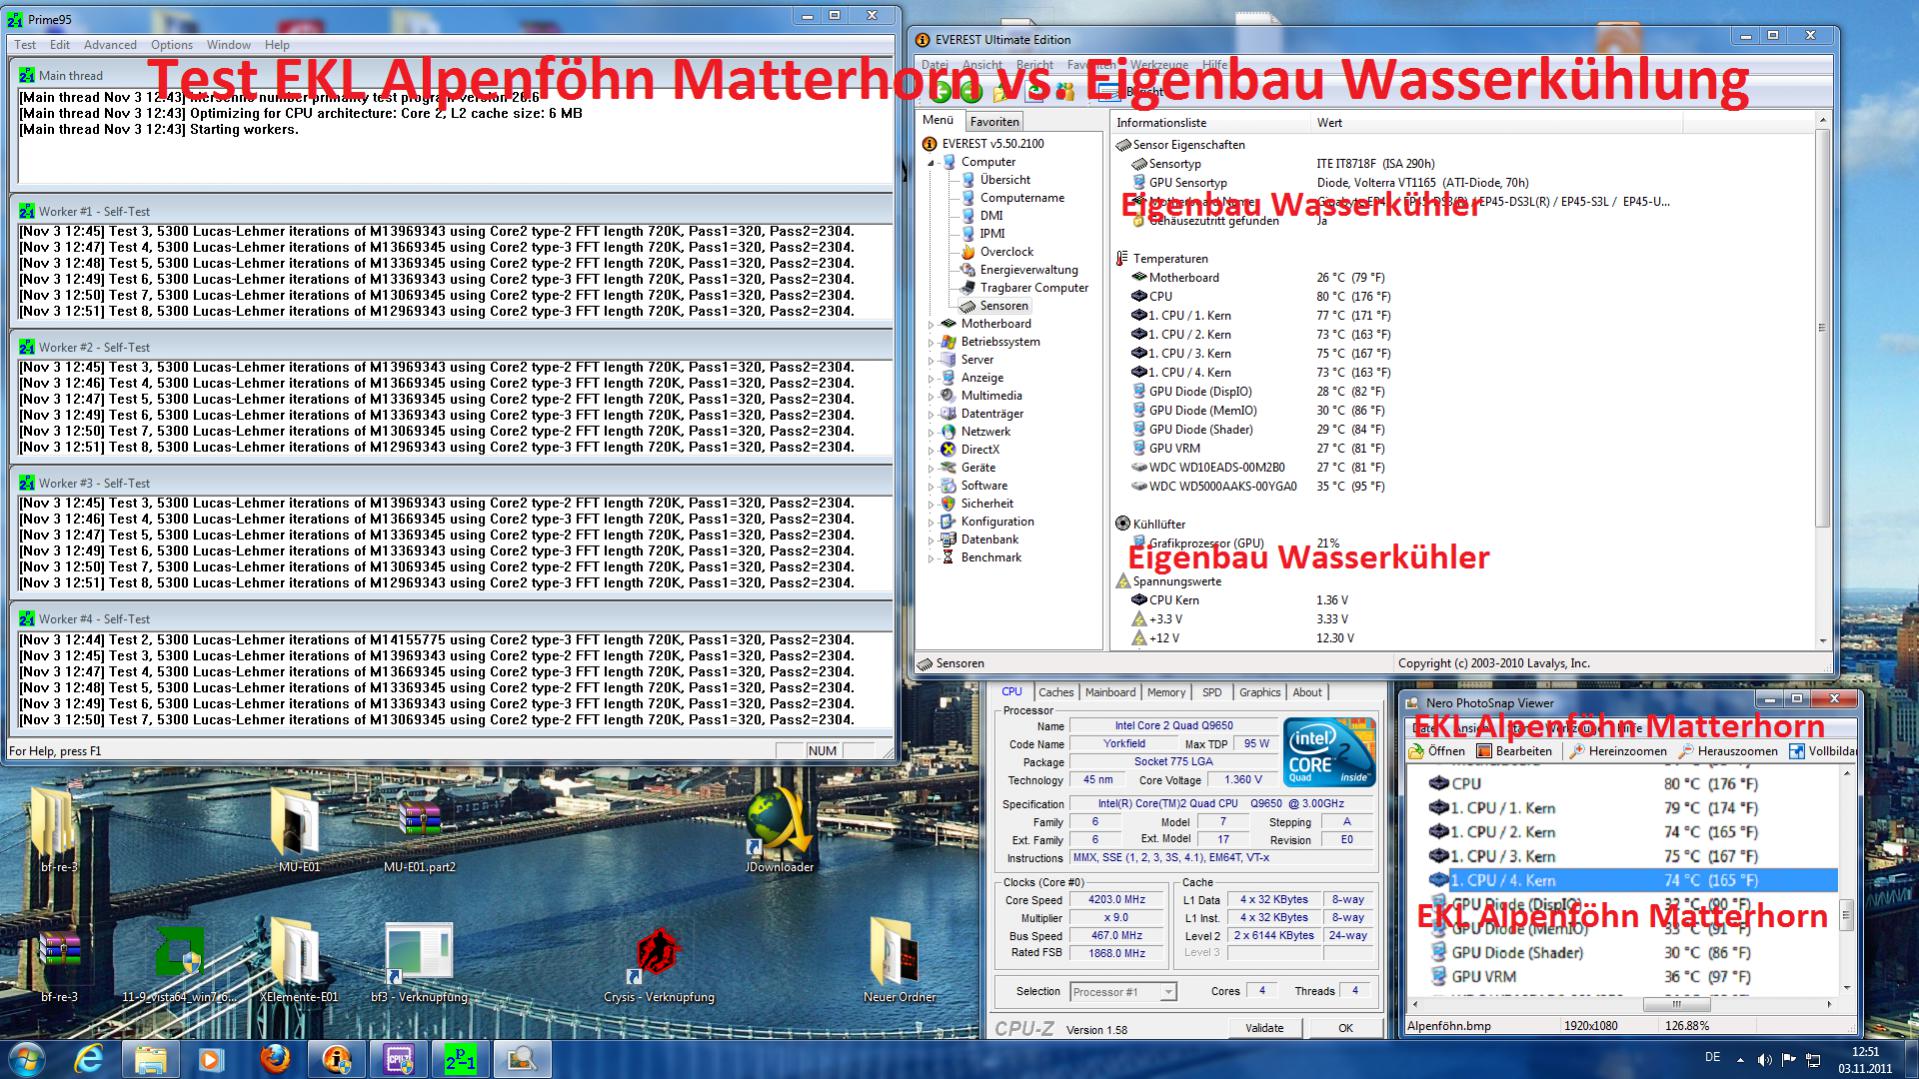Viewport: 1919px width, 1079px height.
Task: Click the Herauszoomen magnifier icon
Action: point(1686,751)
